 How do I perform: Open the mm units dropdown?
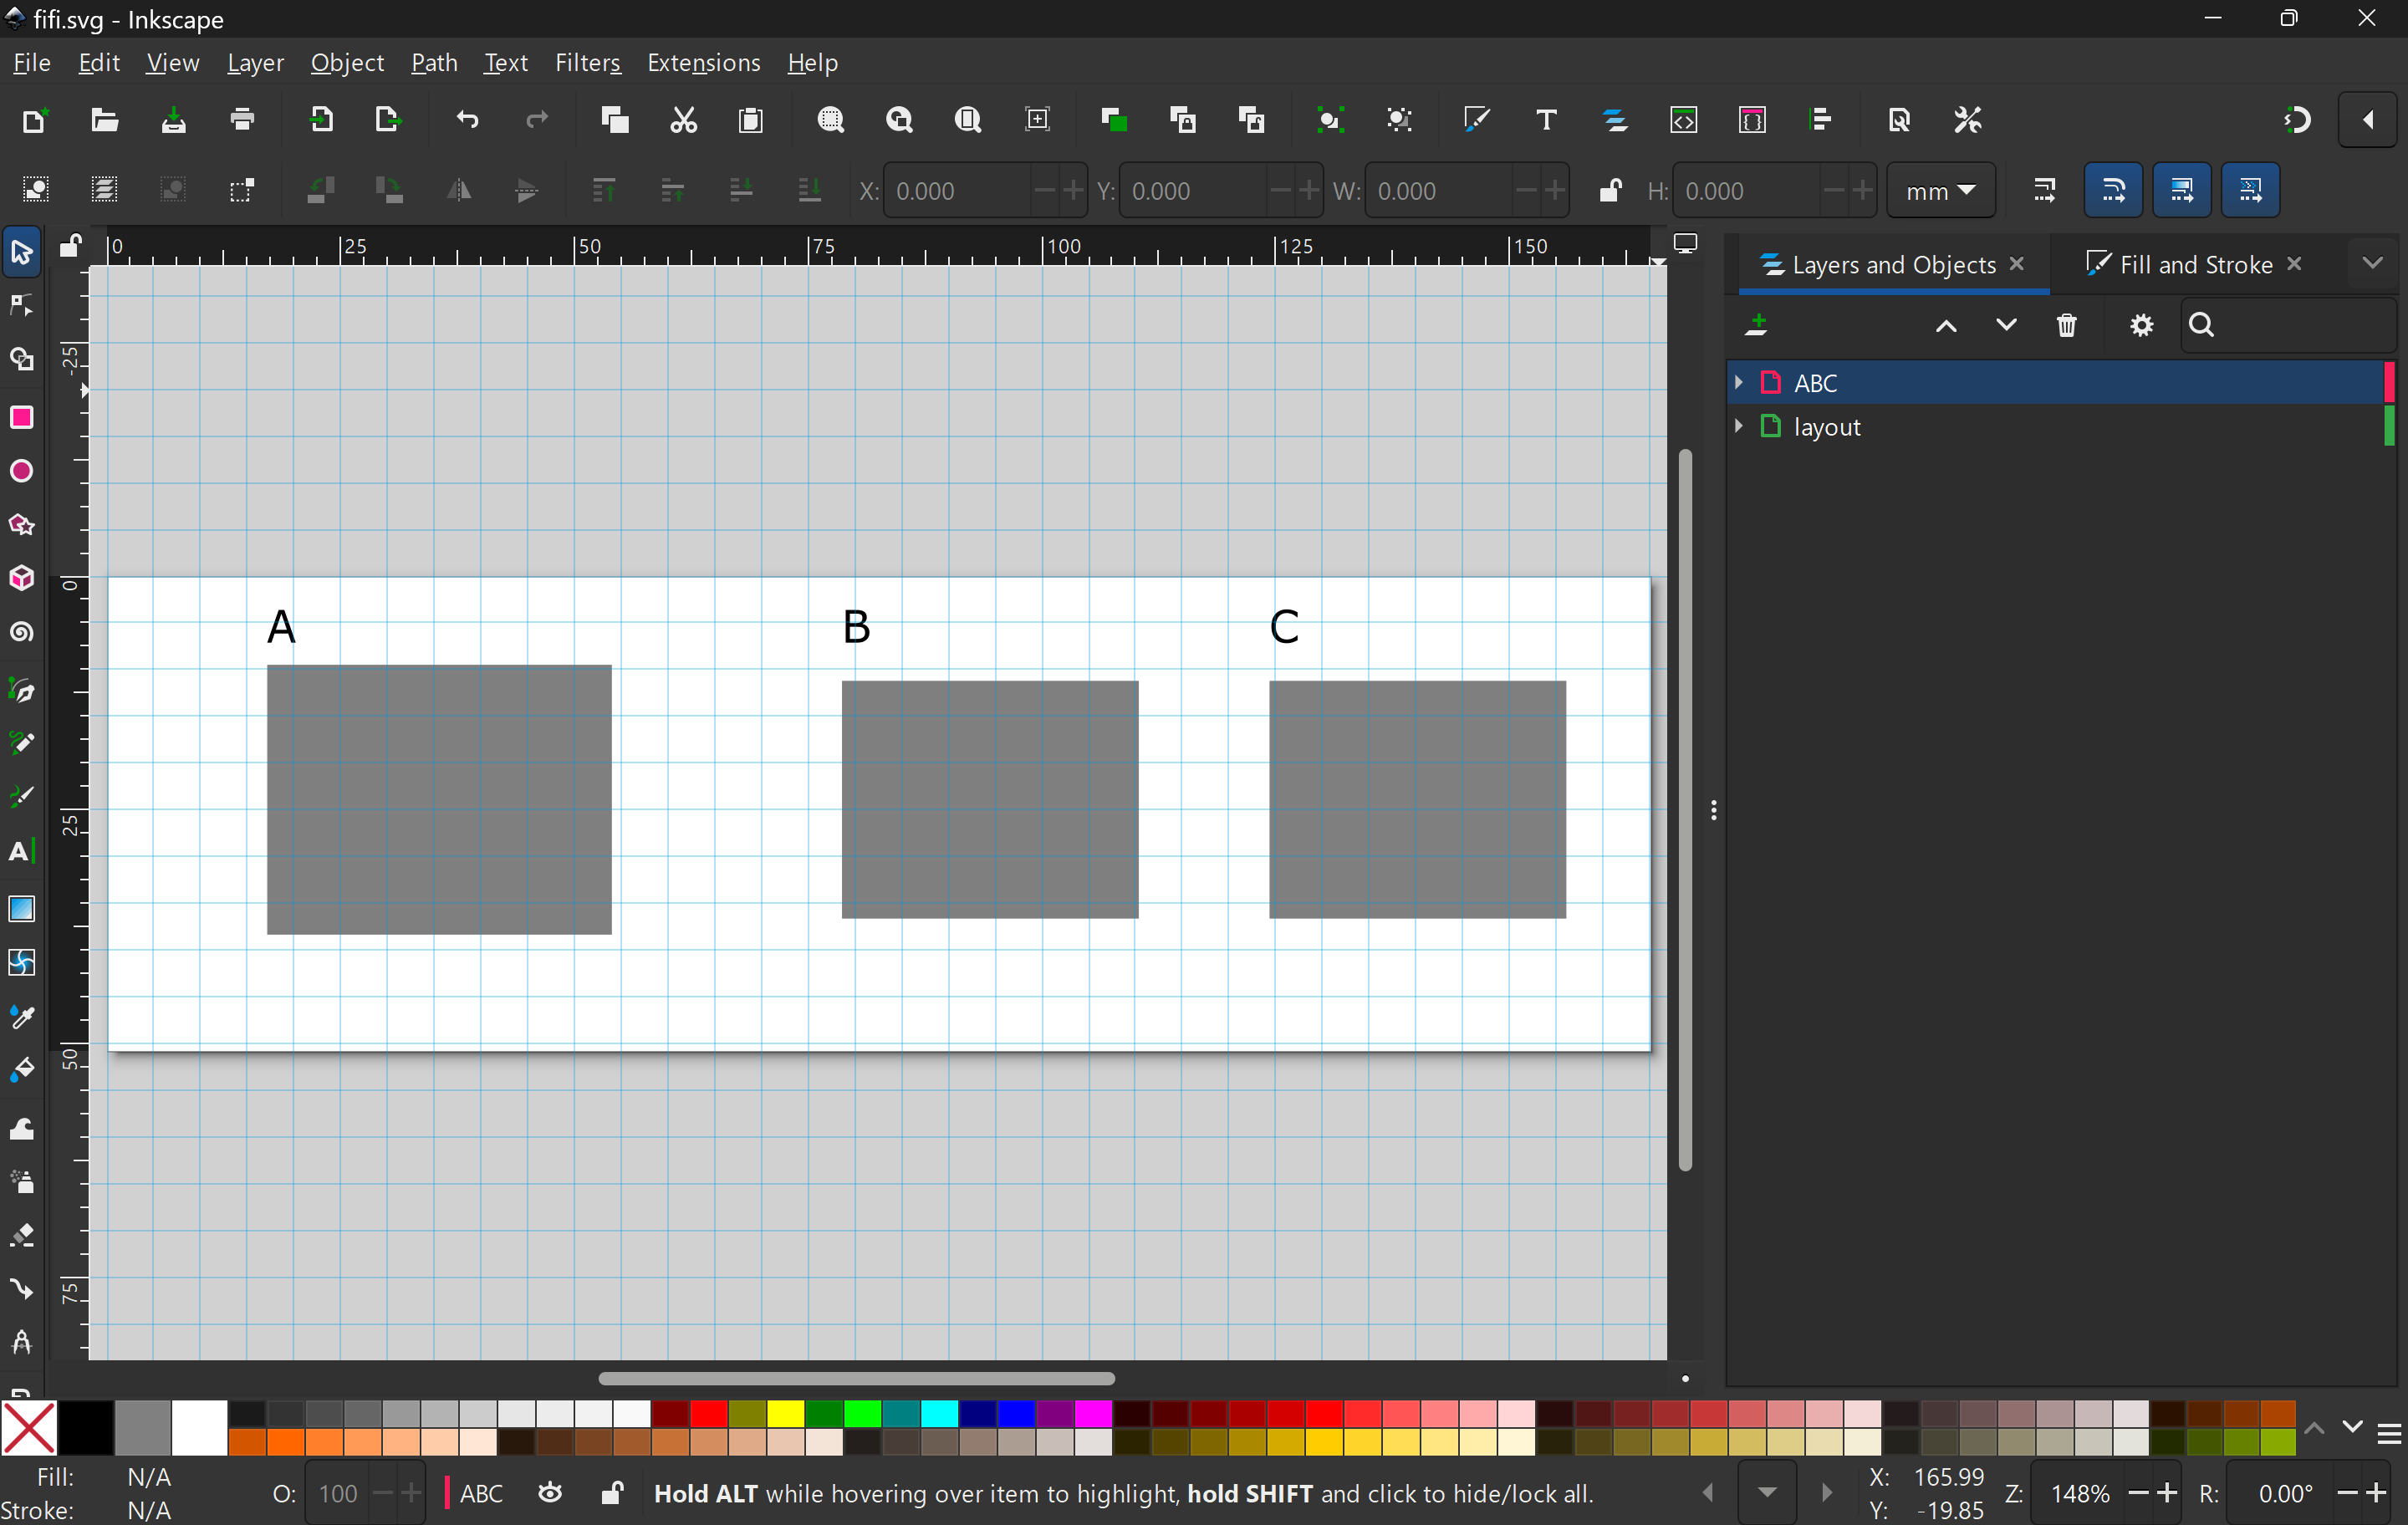pyautogui.click(x=1940, y=190)
